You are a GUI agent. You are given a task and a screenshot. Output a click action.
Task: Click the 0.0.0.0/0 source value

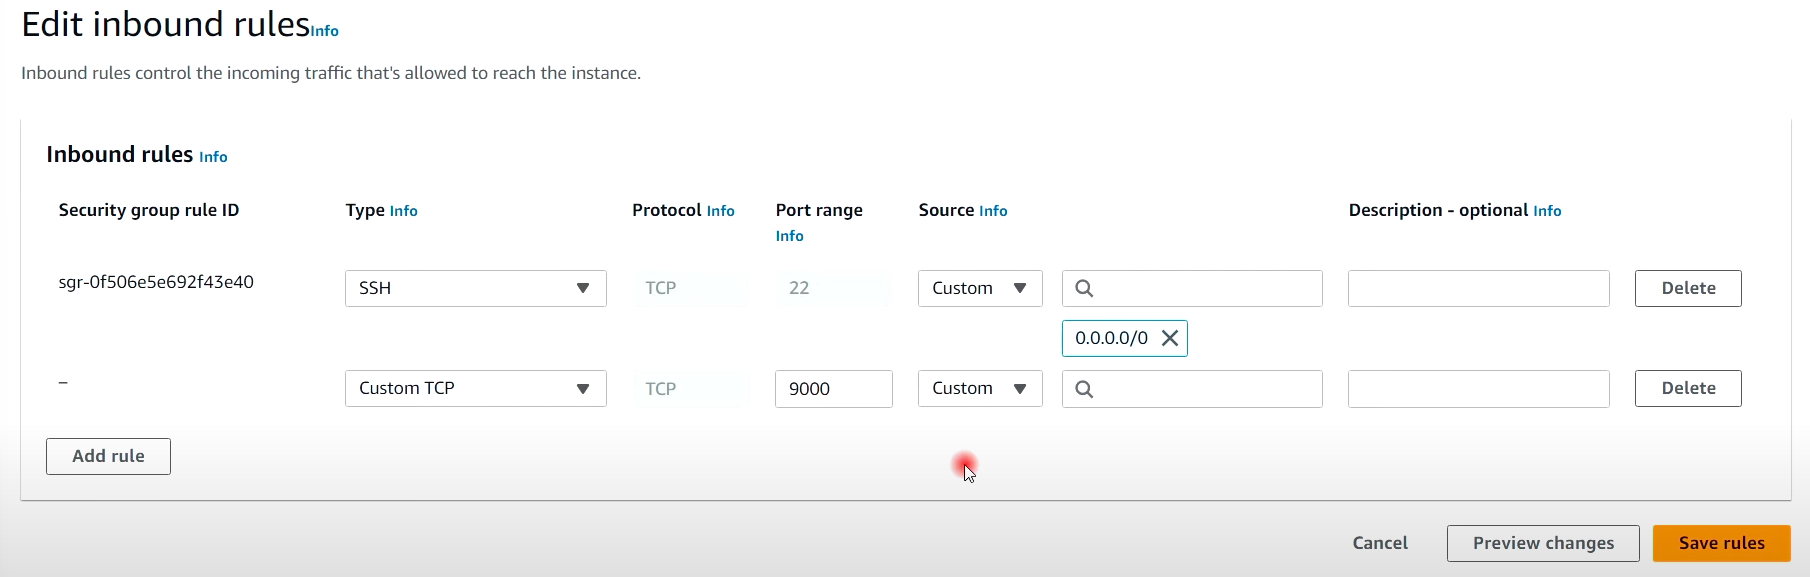pos(1111,338)
